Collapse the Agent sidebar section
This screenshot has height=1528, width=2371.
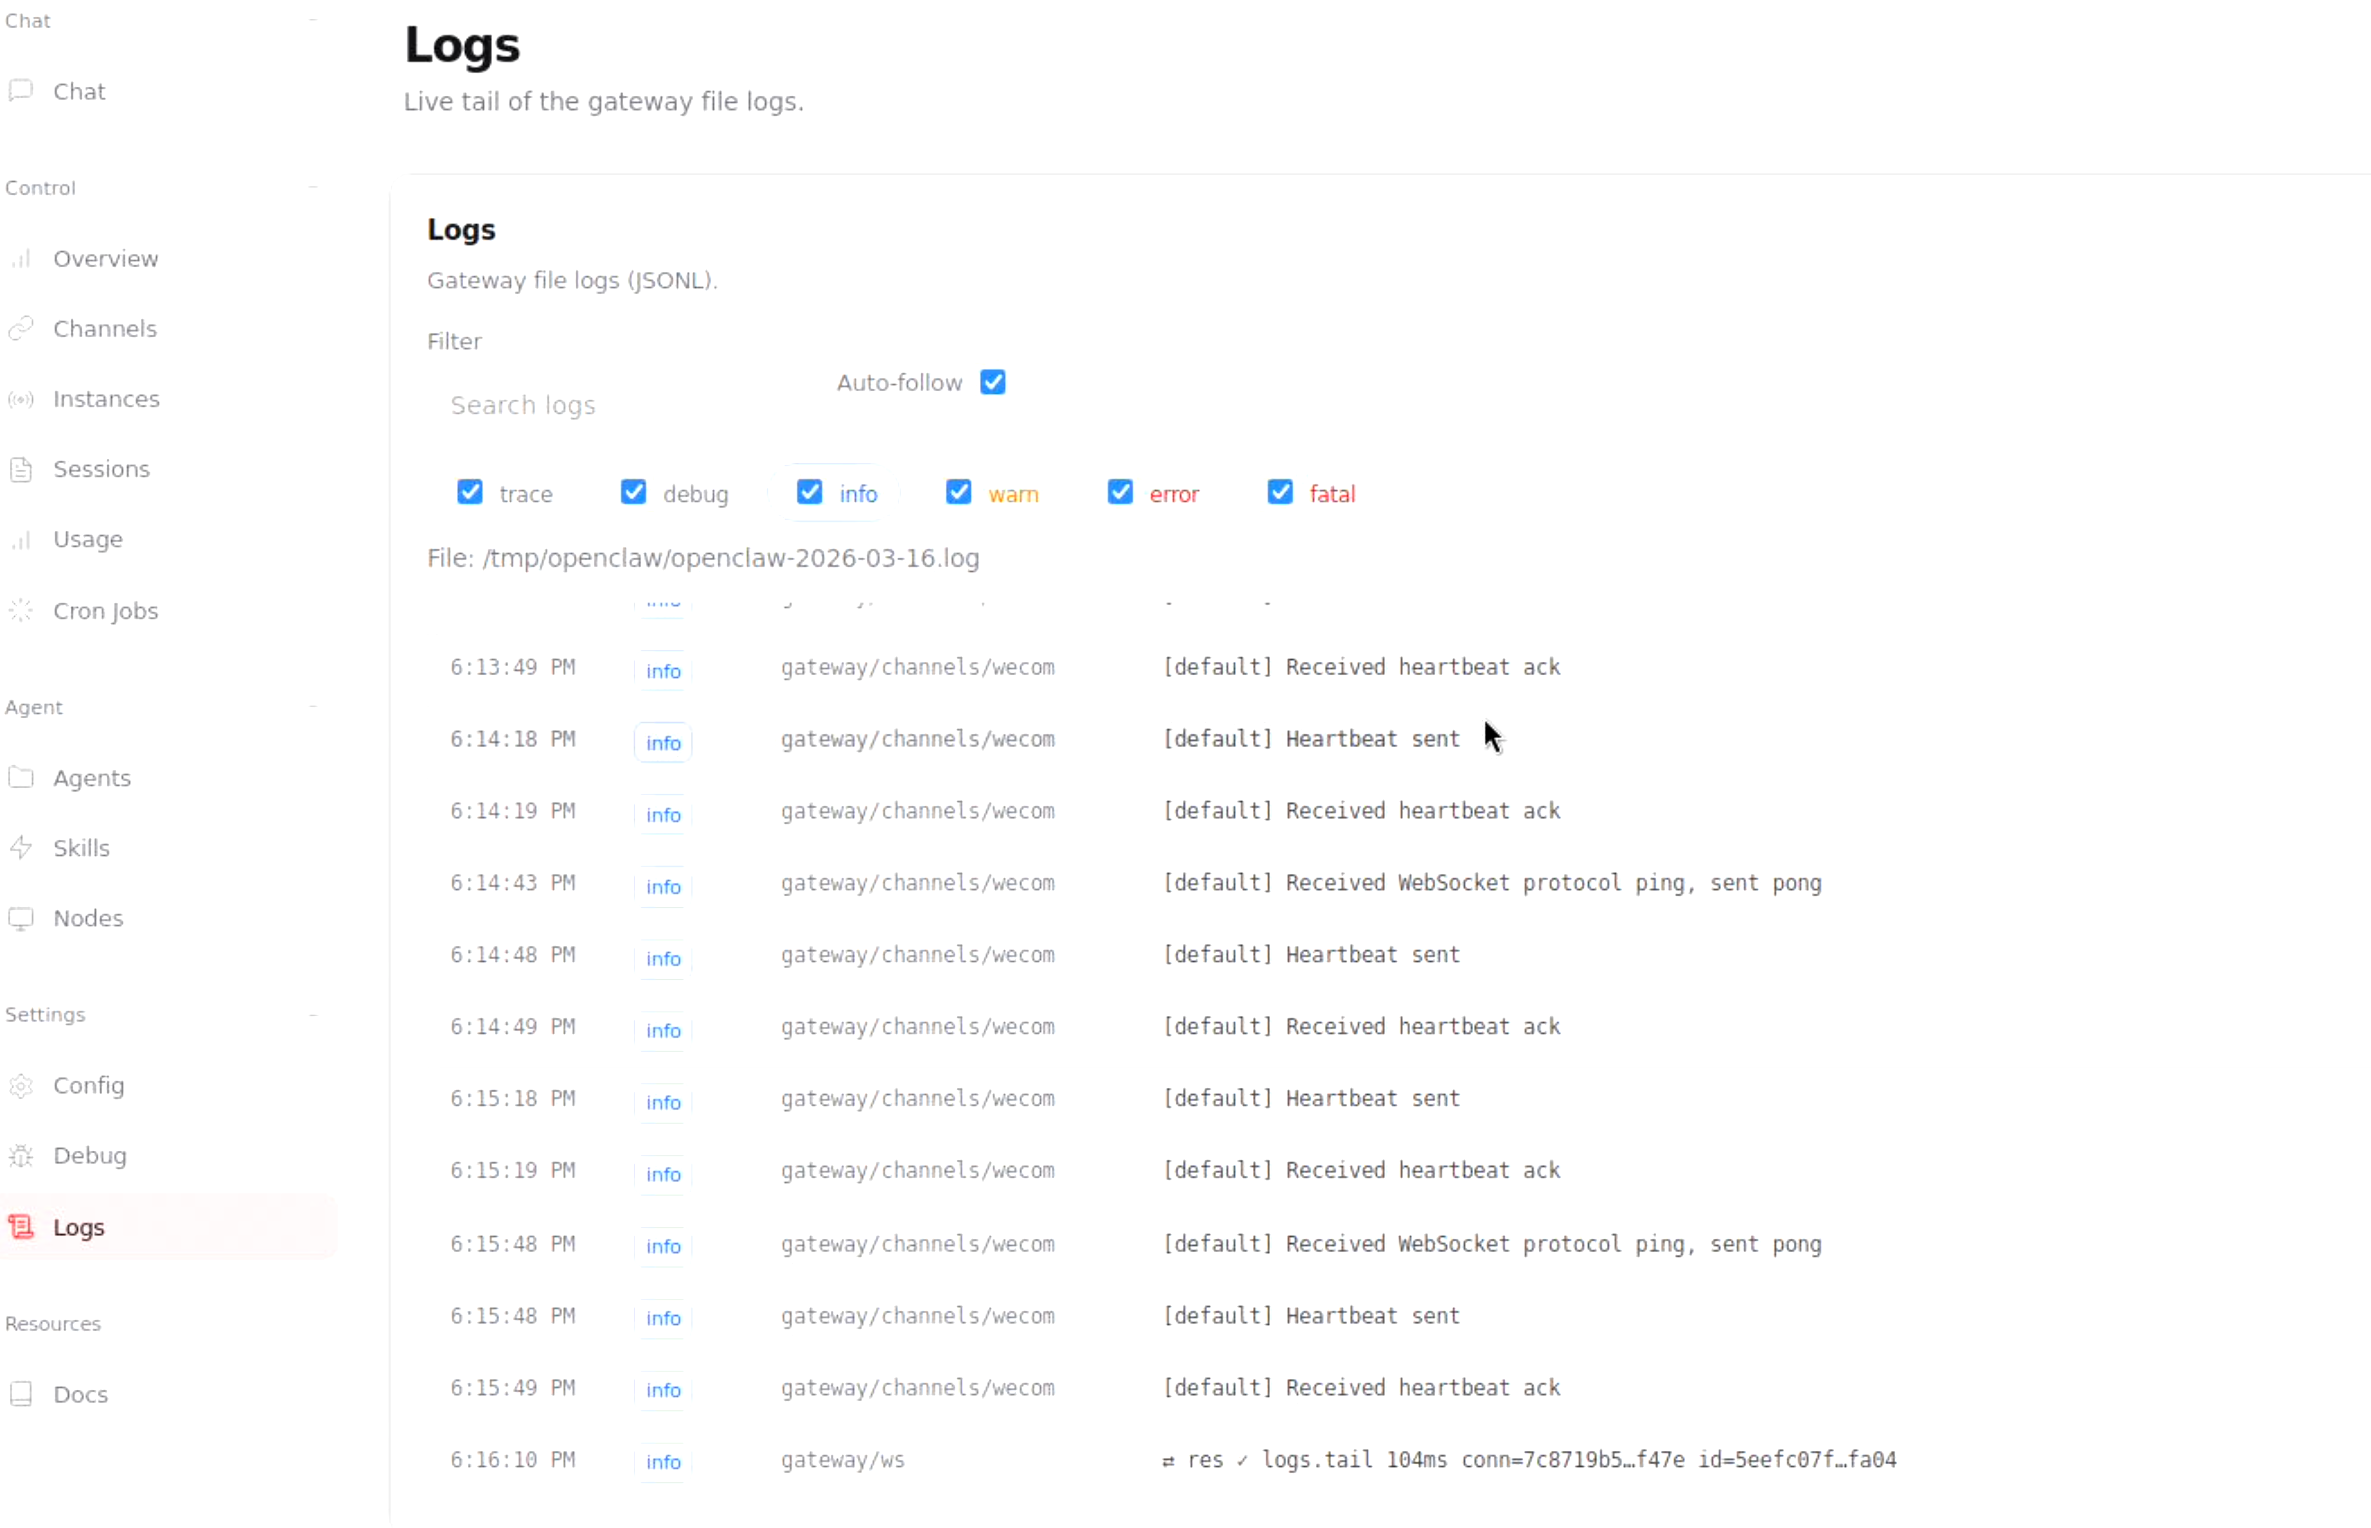click(x=313, y=707)
